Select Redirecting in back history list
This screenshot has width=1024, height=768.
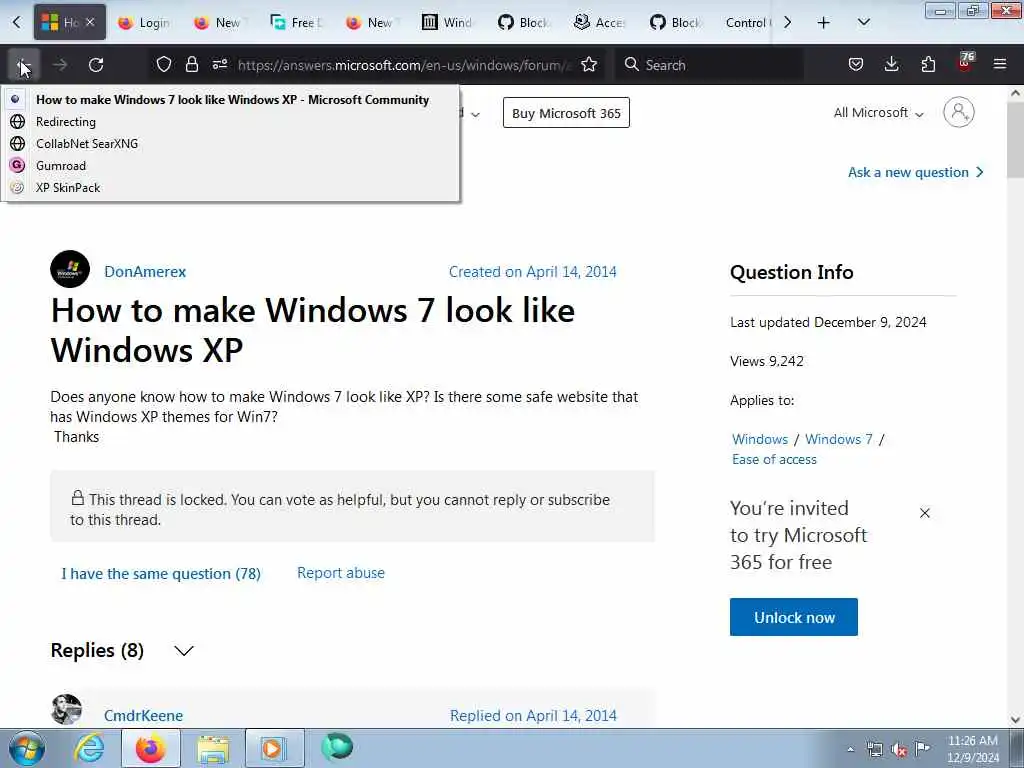(x=231, y=121)
